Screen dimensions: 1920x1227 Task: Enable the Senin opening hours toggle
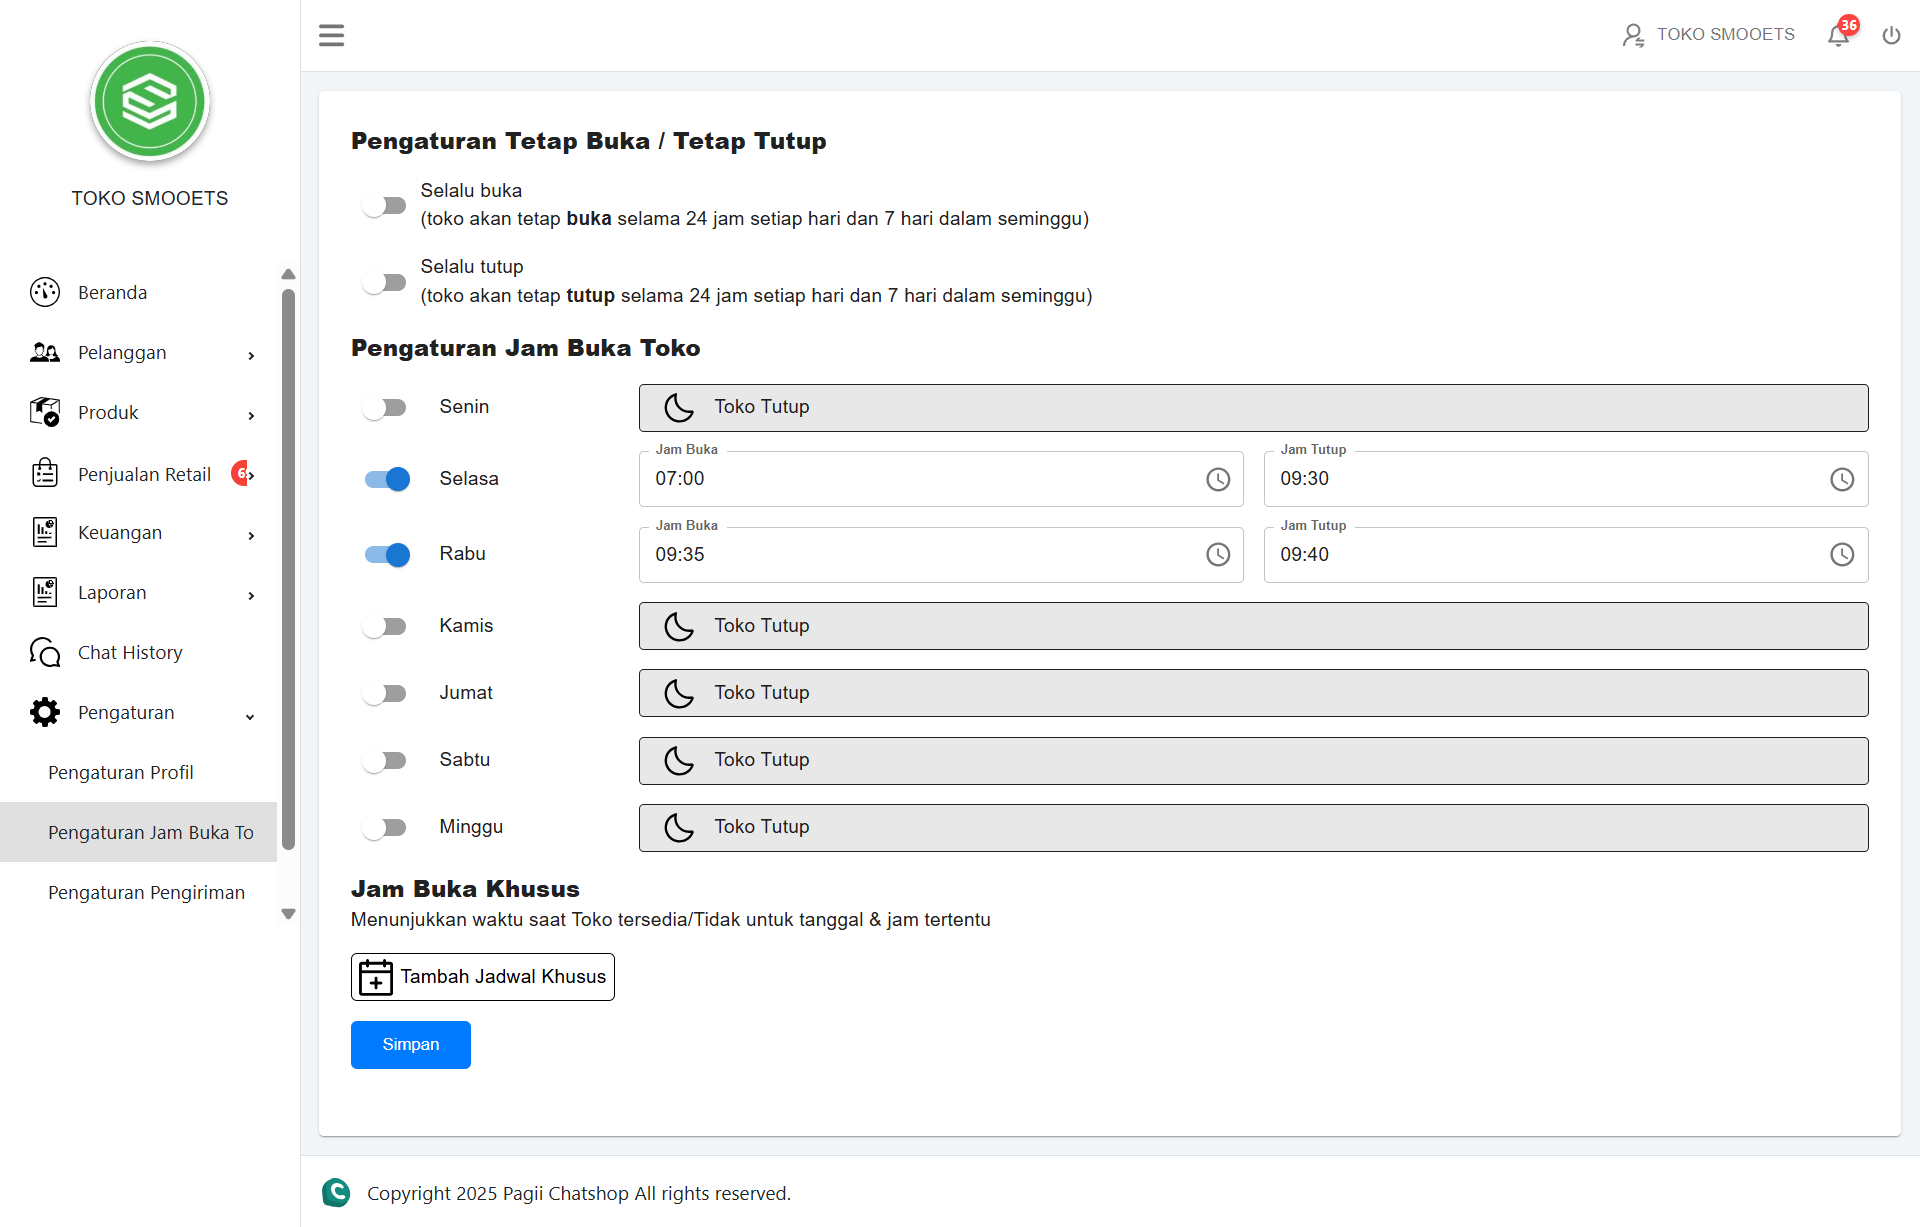(385, 407)
